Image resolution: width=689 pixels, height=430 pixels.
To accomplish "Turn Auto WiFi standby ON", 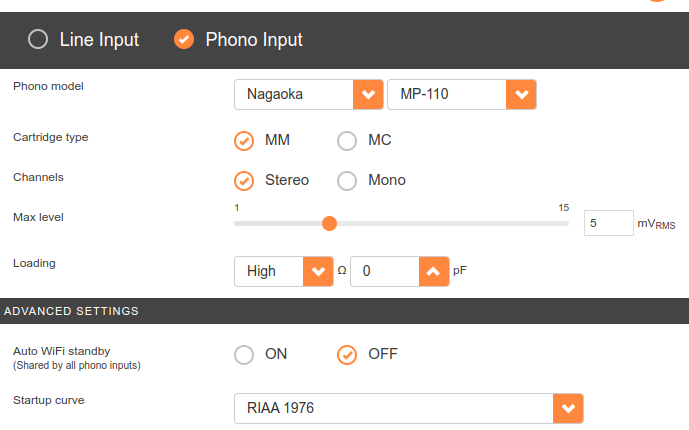I will [x=244, y=354].
